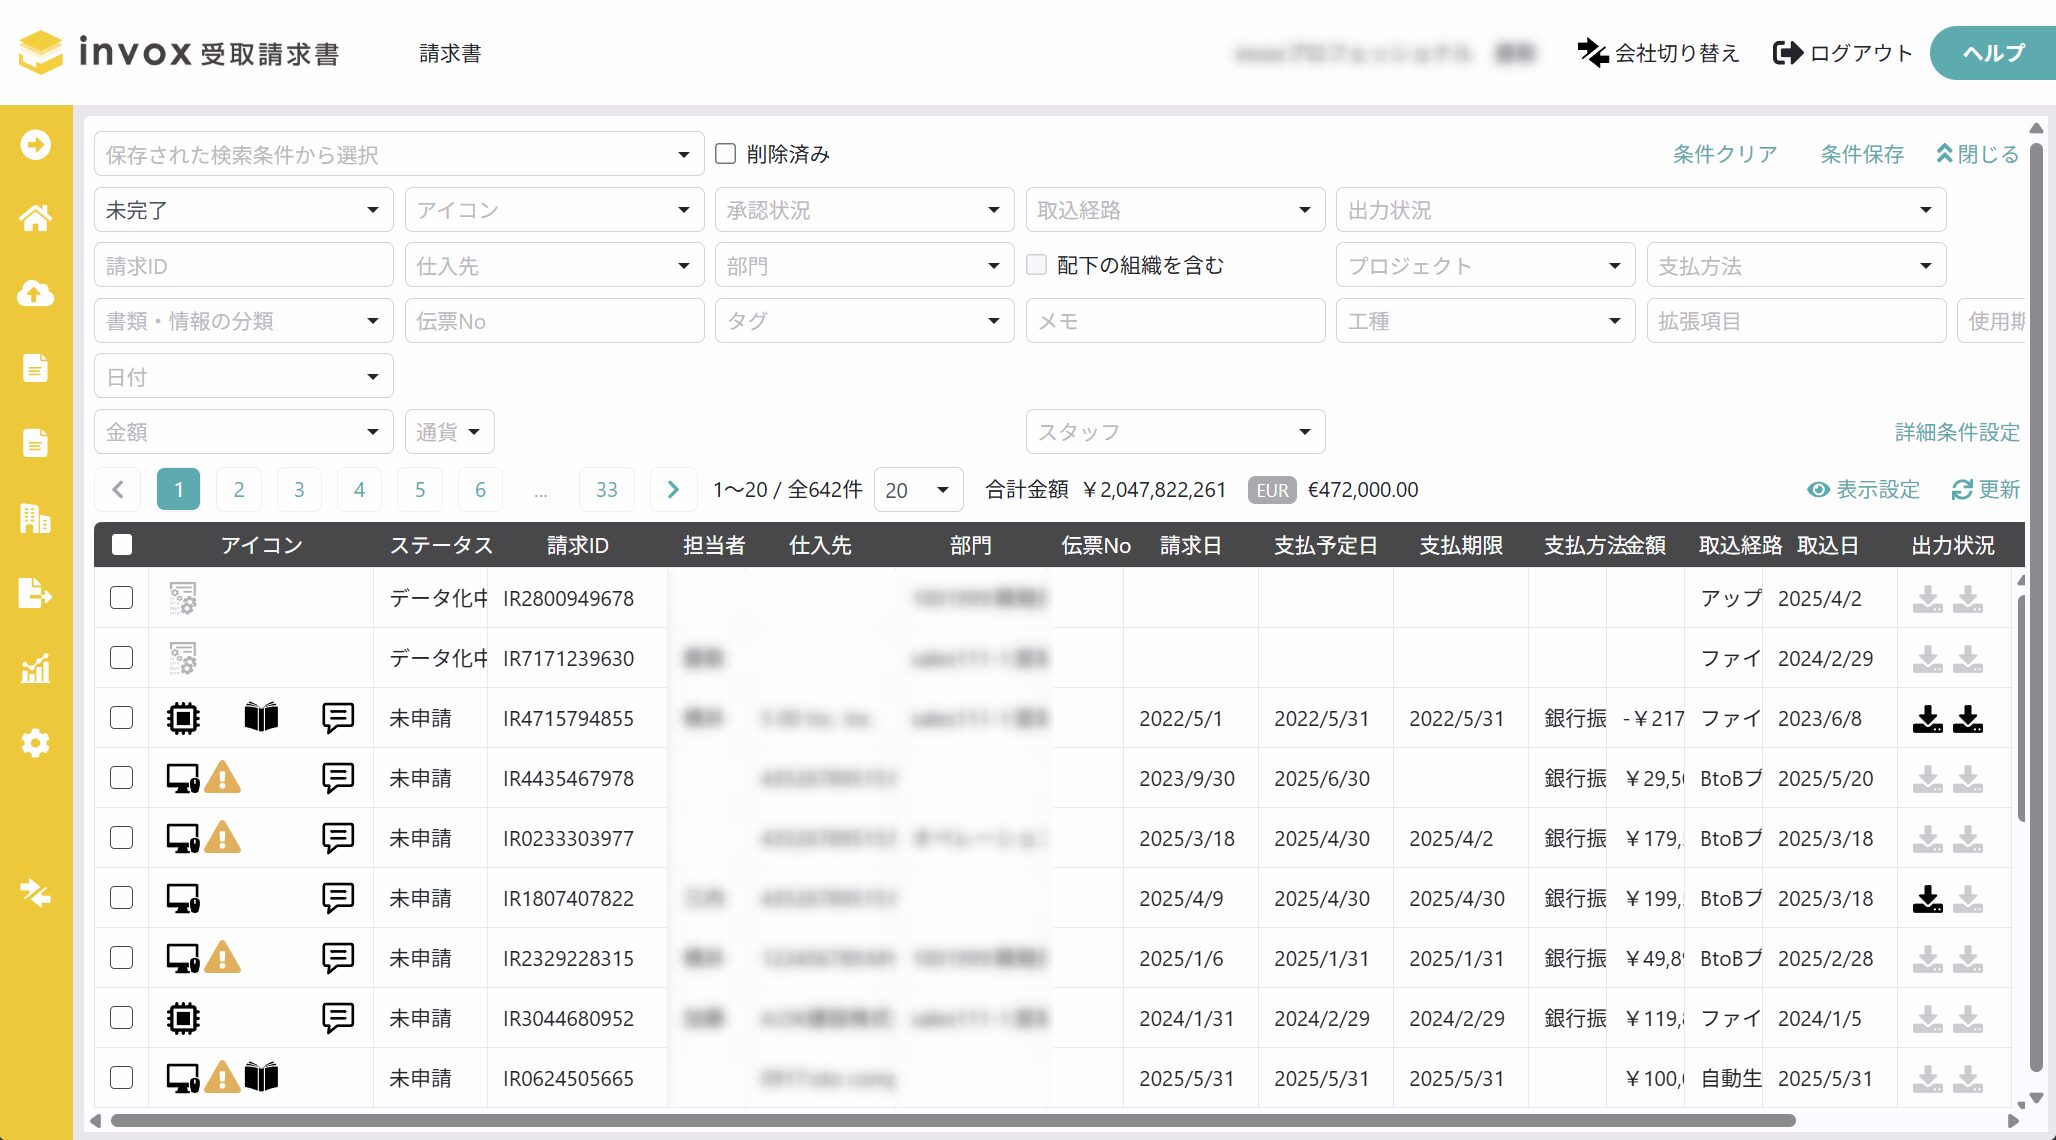
Task: Go to next page with arrow
Action: (673, 489)
